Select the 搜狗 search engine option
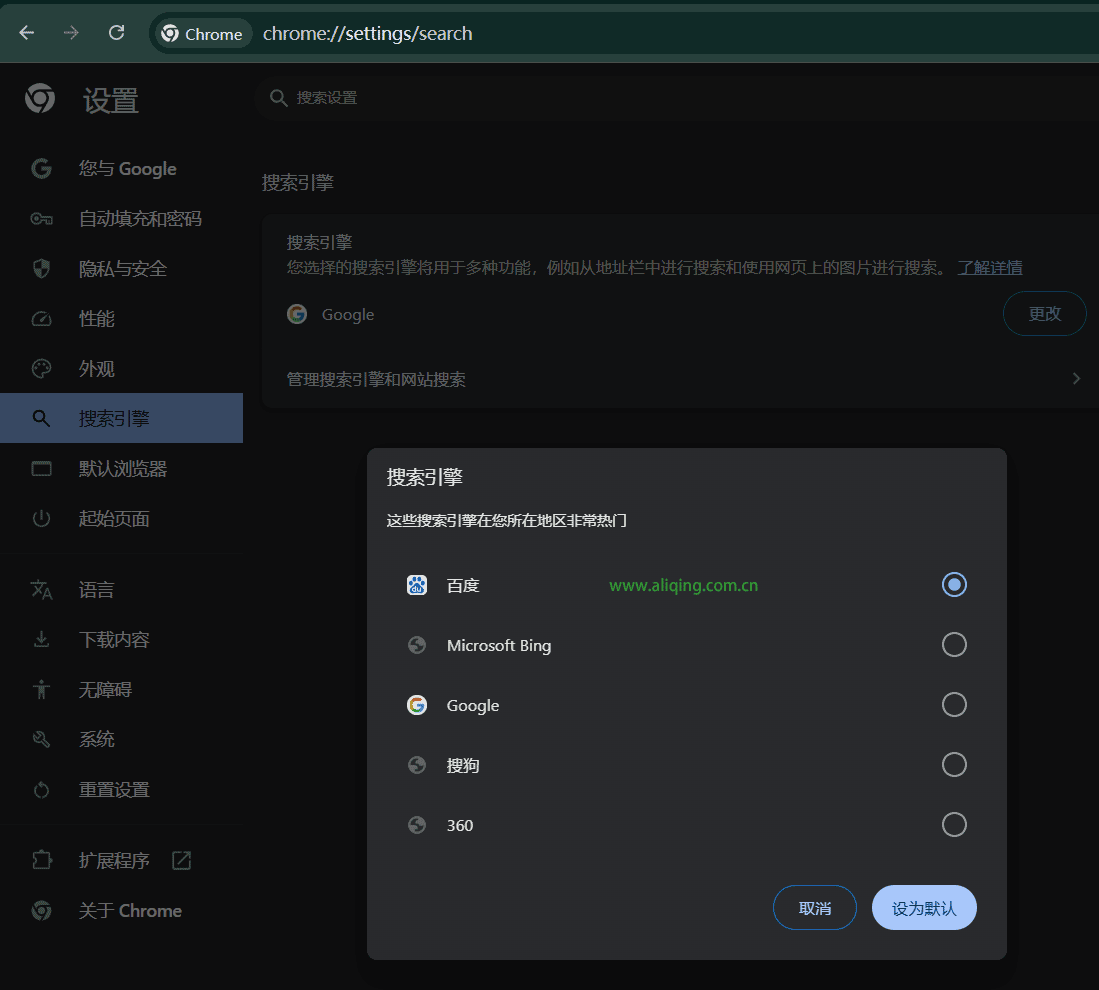Image resolution: width=1099 pixels, height=990 pixels. coord(953,764)
